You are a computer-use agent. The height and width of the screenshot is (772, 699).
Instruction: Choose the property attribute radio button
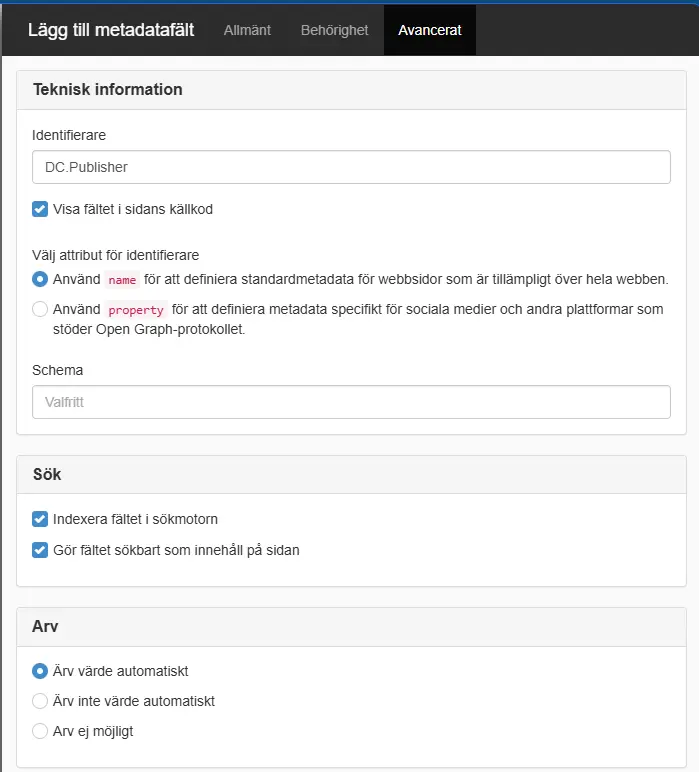40,309
